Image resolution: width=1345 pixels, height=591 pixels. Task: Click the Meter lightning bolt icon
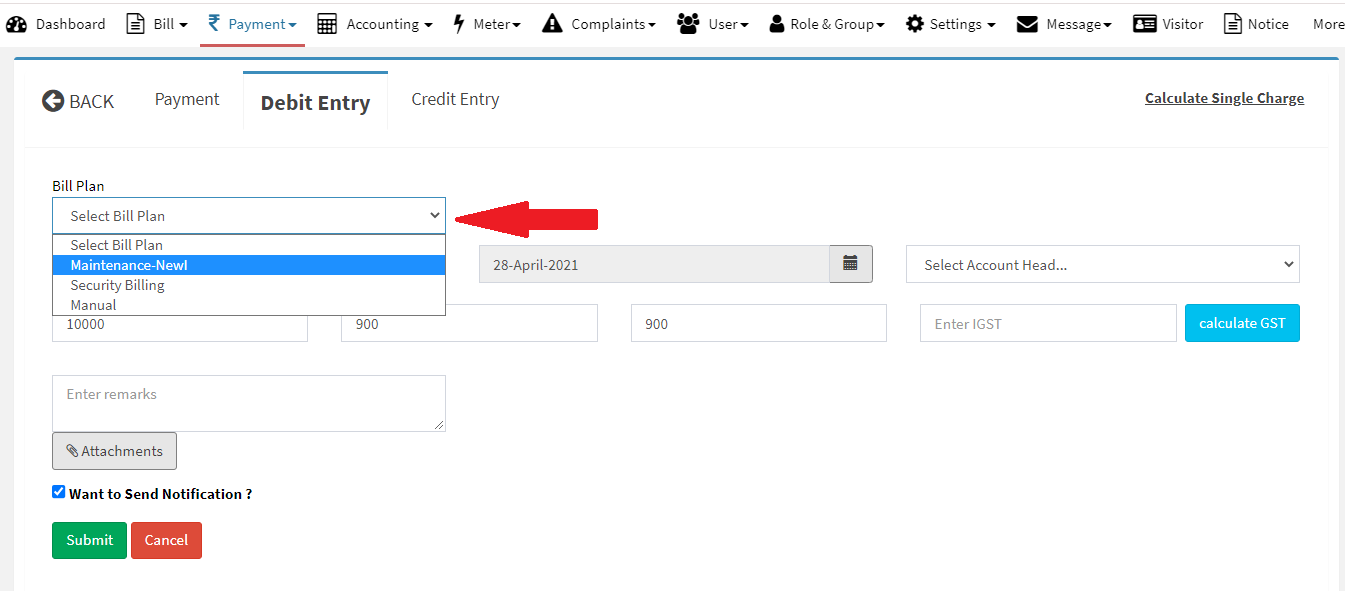coord(459,24)
